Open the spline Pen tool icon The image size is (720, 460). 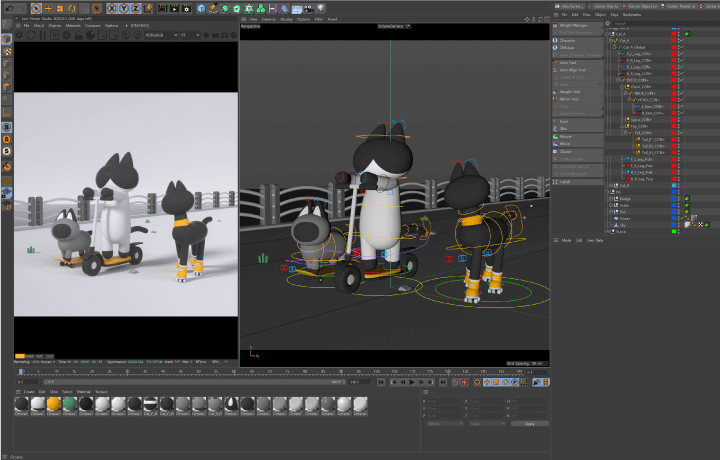(213, 8)
